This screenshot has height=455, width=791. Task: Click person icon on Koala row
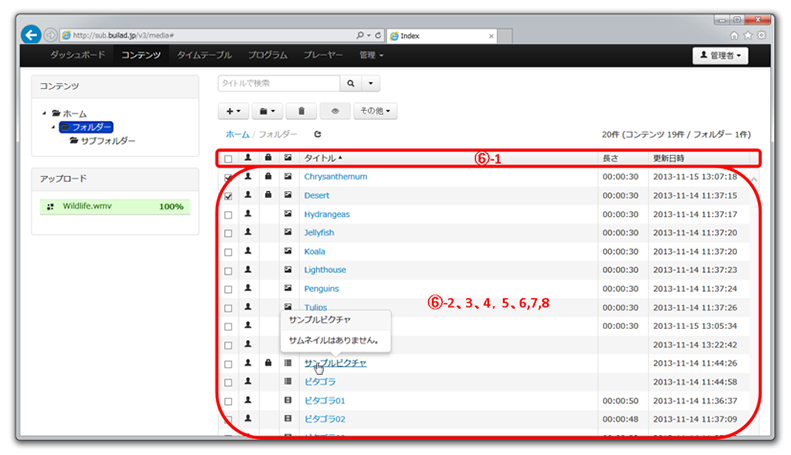point(248,251)
